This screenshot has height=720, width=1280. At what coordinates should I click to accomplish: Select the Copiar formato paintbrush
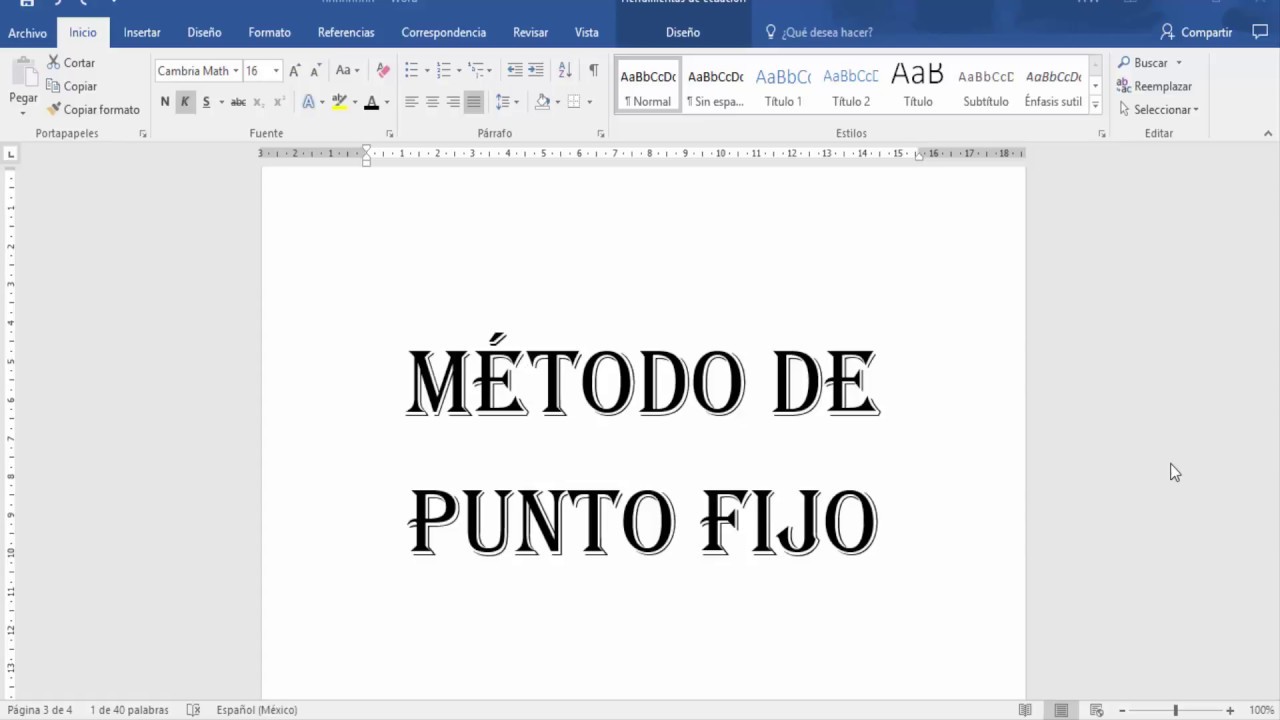click(93, 109)
